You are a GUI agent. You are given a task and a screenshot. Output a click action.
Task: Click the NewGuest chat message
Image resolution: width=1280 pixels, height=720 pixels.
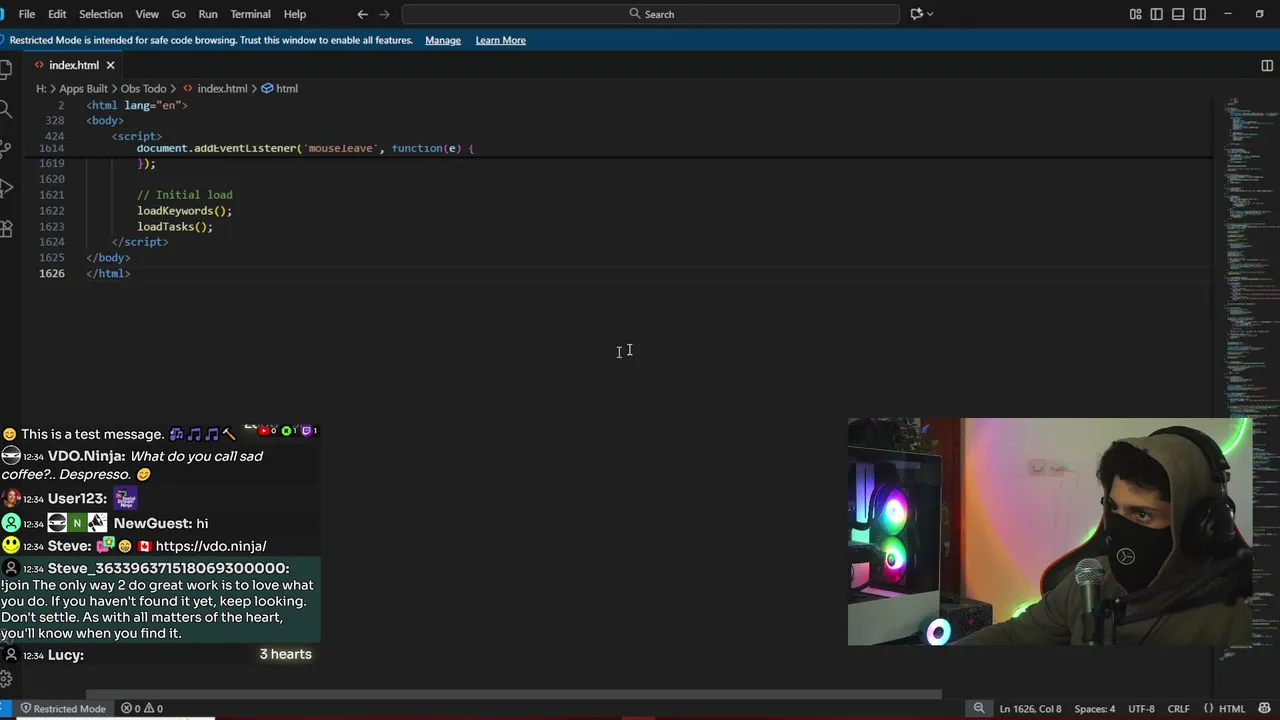coord(160,523)
